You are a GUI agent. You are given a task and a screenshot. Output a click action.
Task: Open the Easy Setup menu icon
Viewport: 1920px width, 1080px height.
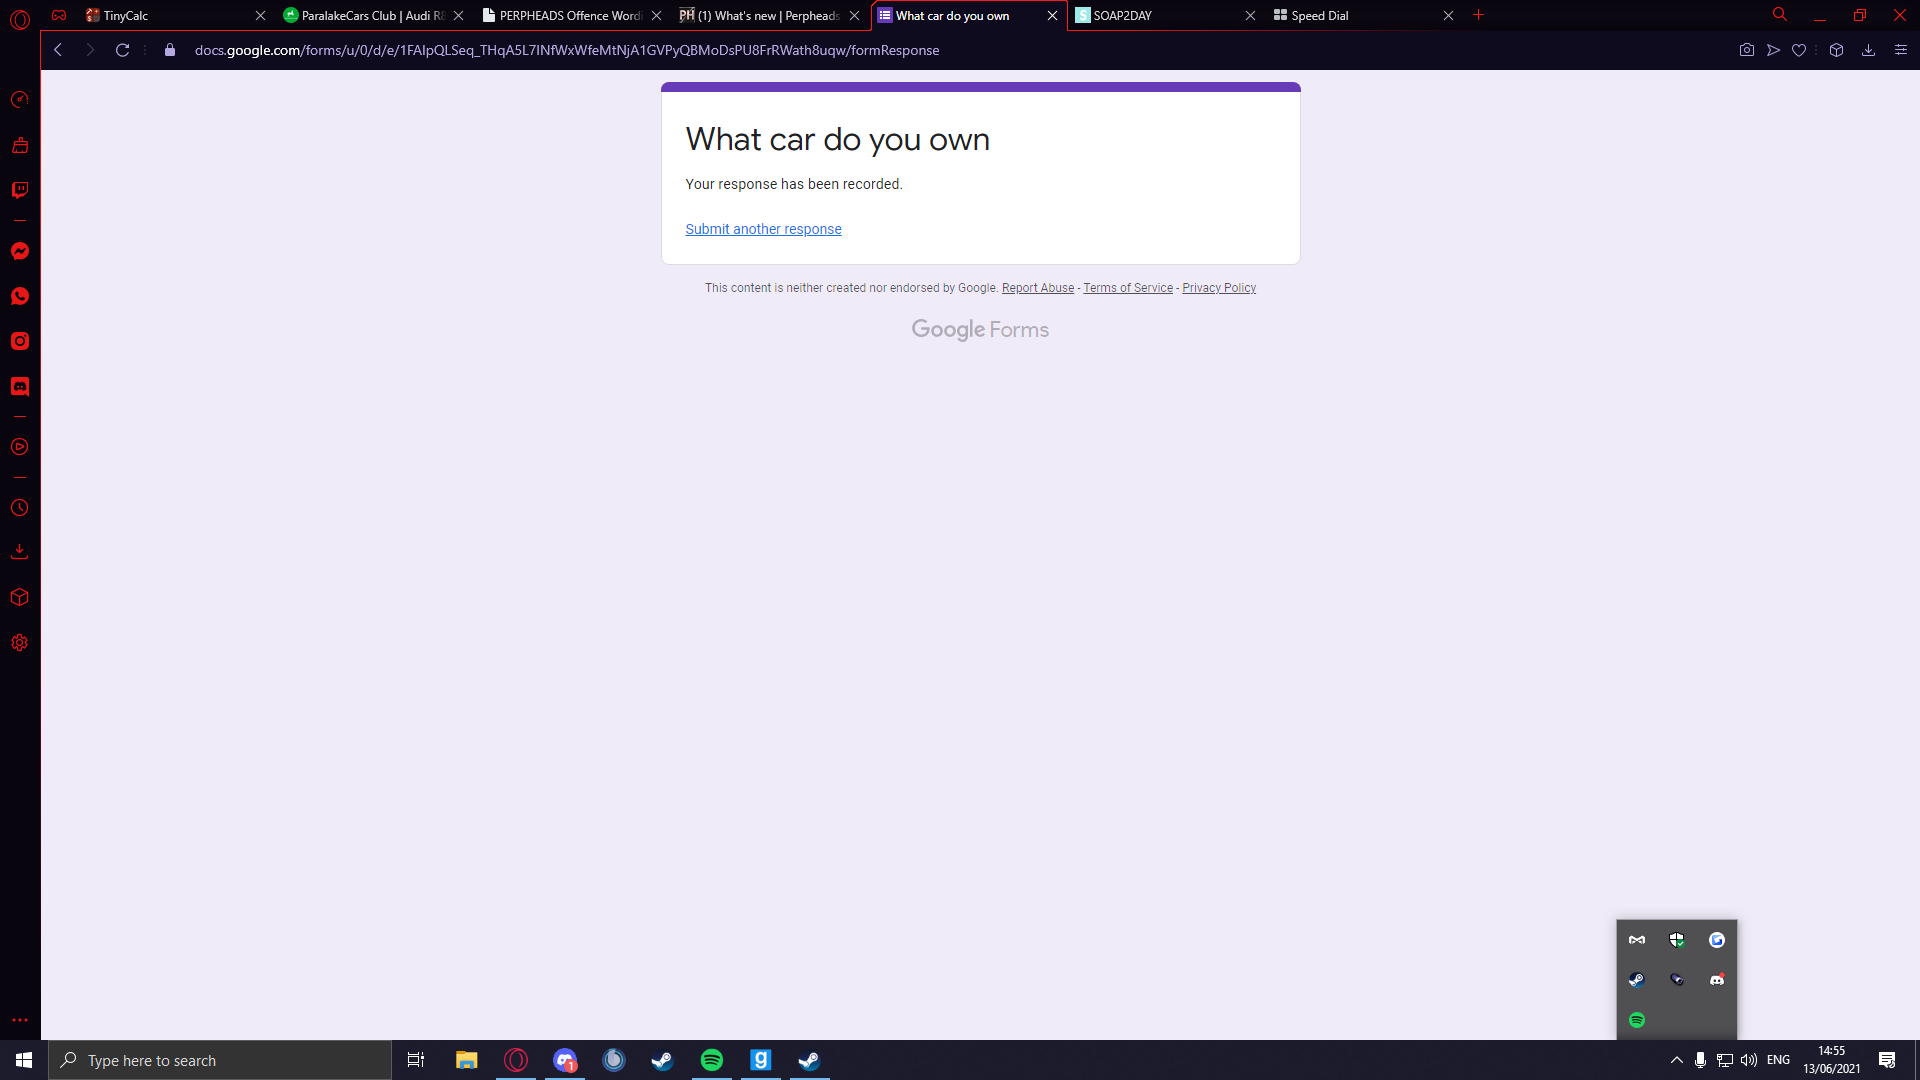coord(1900,50)
